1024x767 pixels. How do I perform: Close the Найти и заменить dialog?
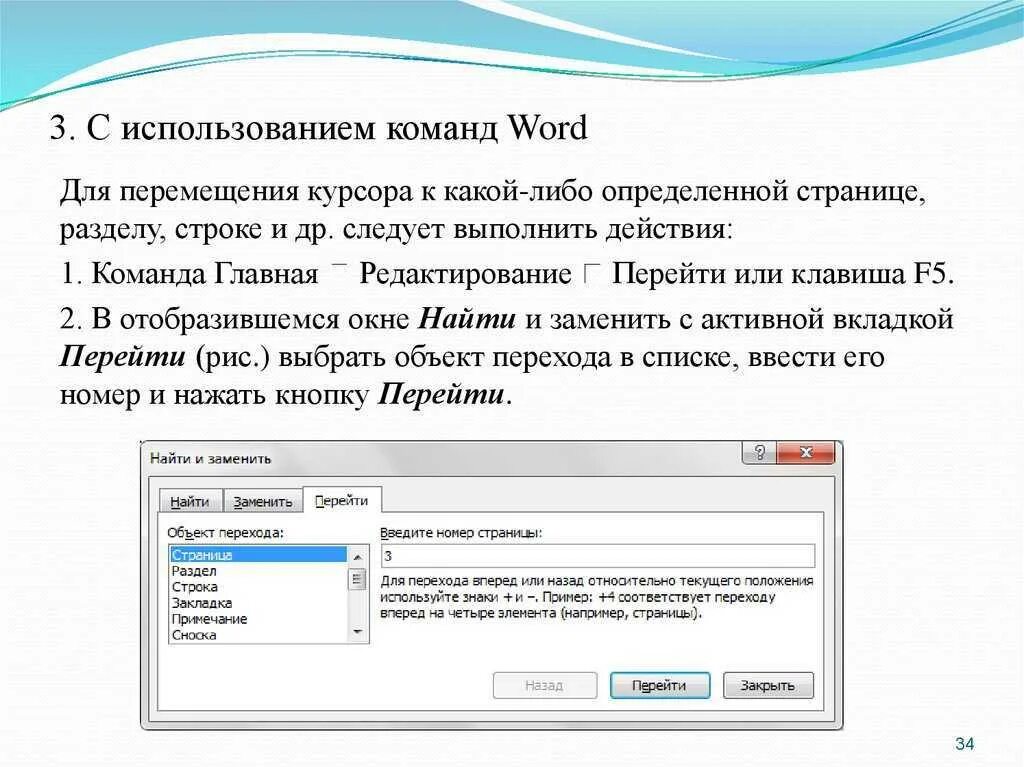(806, 453)
